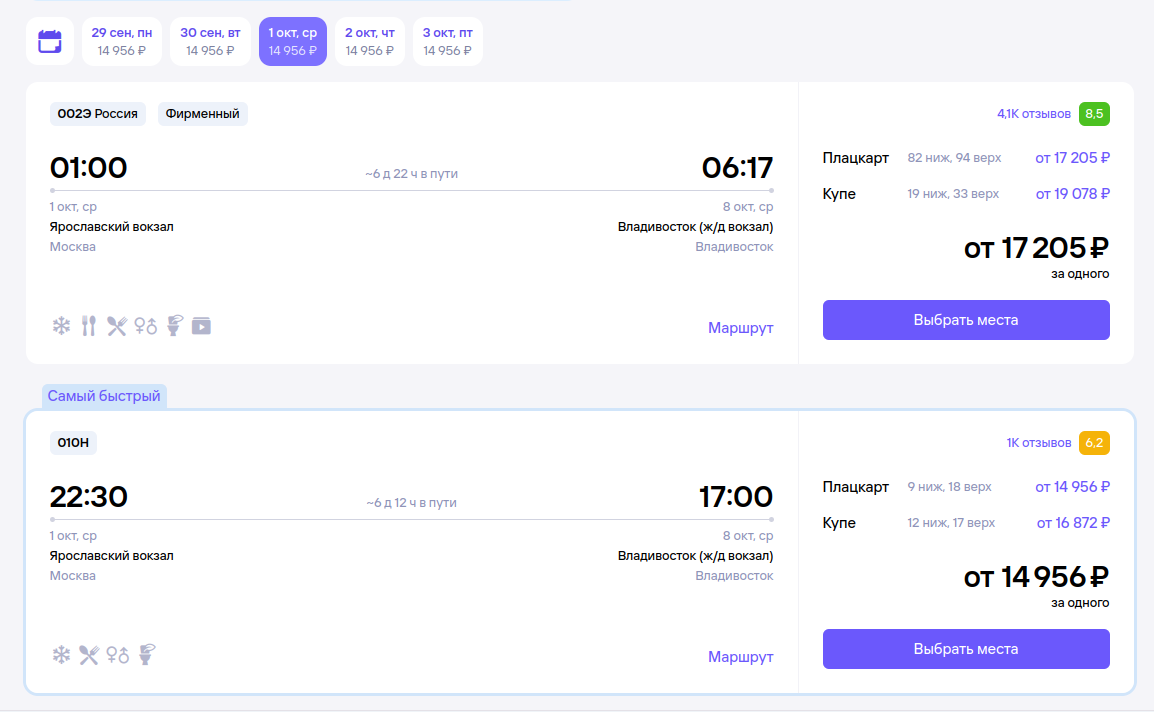Click the gender compartments icon on train 002Э
This screenshot has height=712, width=1154.
coord(146,325)
